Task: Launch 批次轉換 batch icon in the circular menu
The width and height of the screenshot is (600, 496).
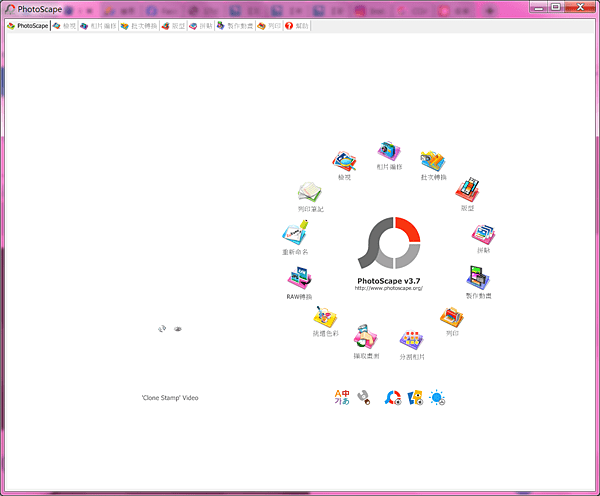Action: [x=433, y=161]
